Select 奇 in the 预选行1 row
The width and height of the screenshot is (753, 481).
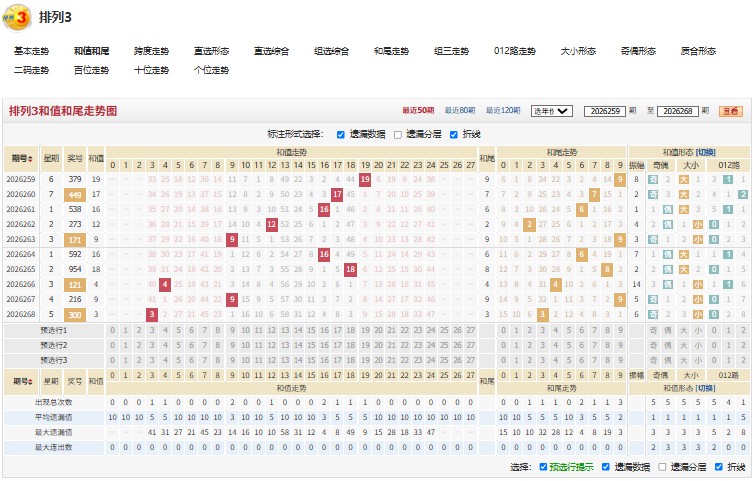(x=653, y=330)
